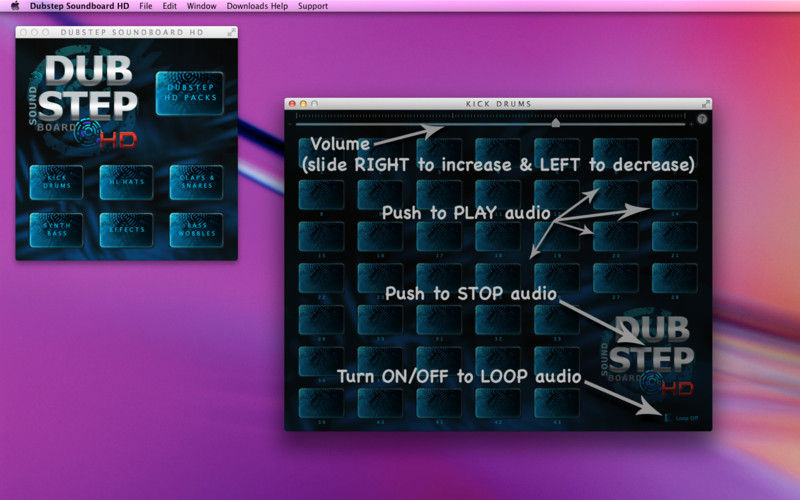Screen dimensions: 800x500
Task: Play kick drum pad 14
Action: click(x=674, y=194)
